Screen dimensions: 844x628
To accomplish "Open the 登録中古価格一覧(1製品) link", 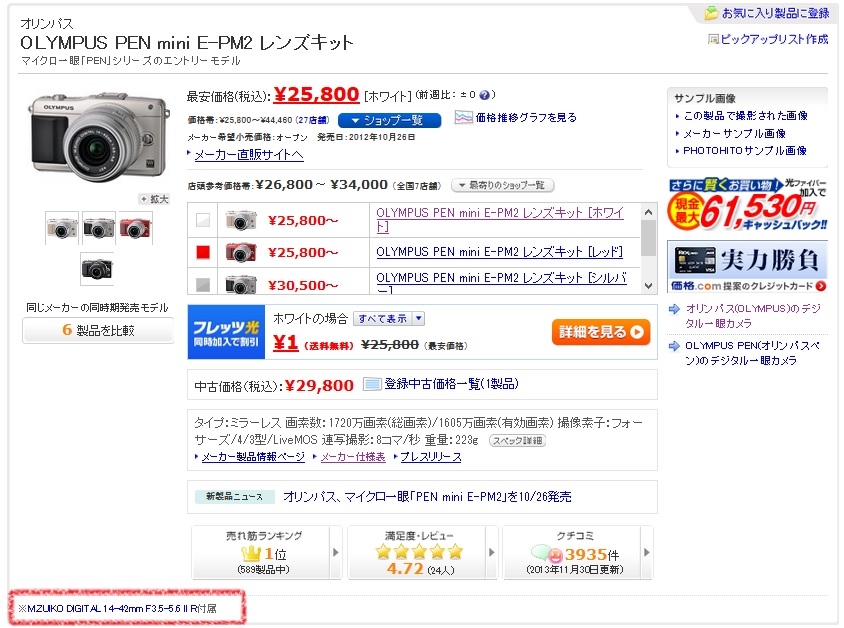I will (451, 384).
